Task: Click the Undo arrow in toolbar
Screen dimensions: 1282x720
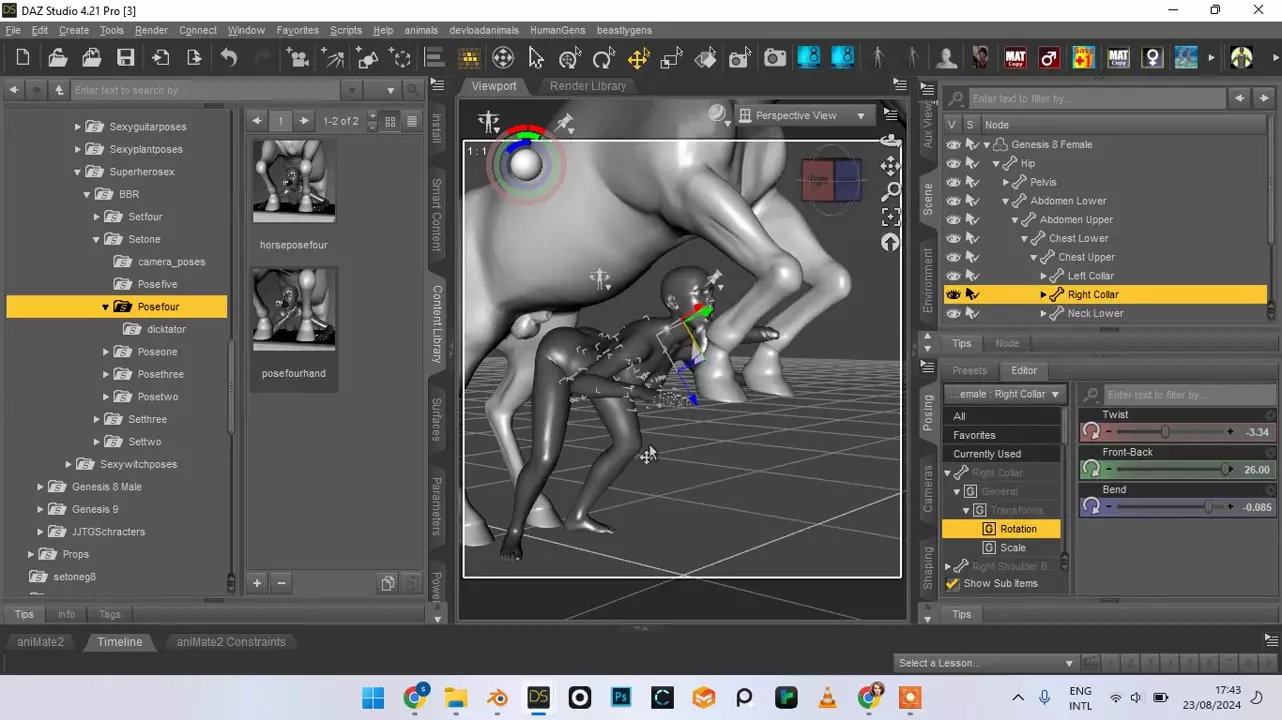Action: pyautogui.click(x=229, y=58)
